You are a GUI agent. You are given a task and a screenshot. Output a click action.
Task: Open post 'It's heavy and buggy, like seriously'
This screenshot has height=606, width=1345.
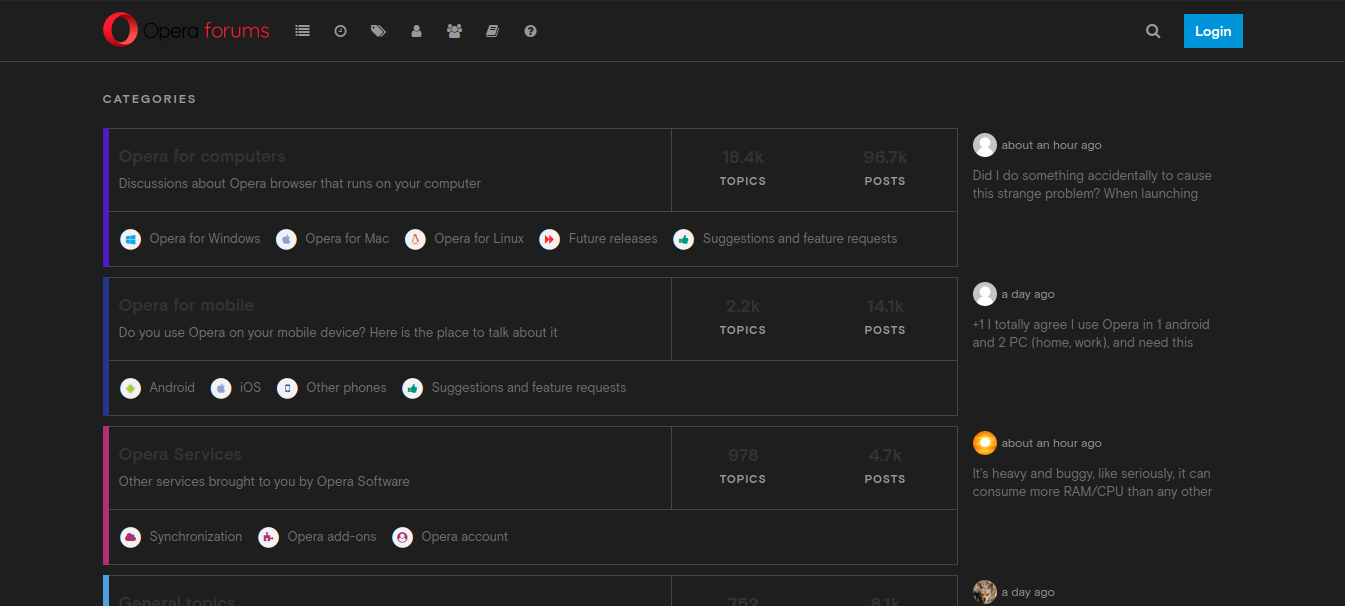point(1092,483)
